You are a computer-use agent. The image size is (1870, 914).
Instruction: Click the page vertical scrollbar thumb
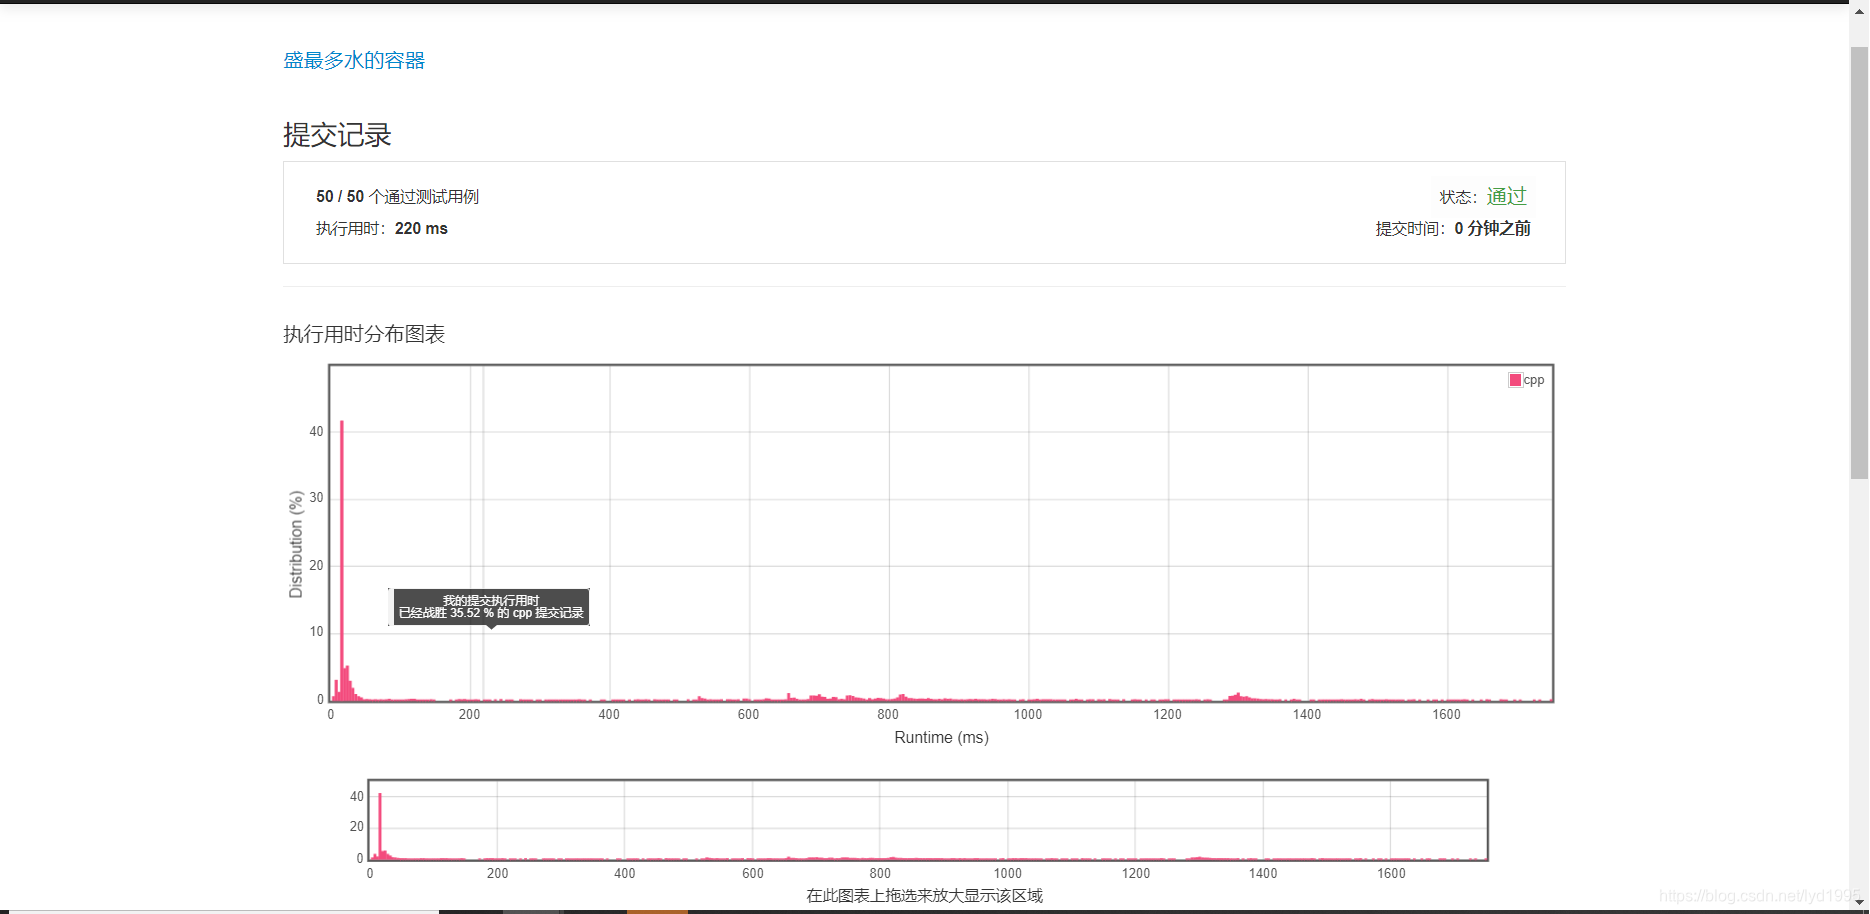pos(1859,262)
